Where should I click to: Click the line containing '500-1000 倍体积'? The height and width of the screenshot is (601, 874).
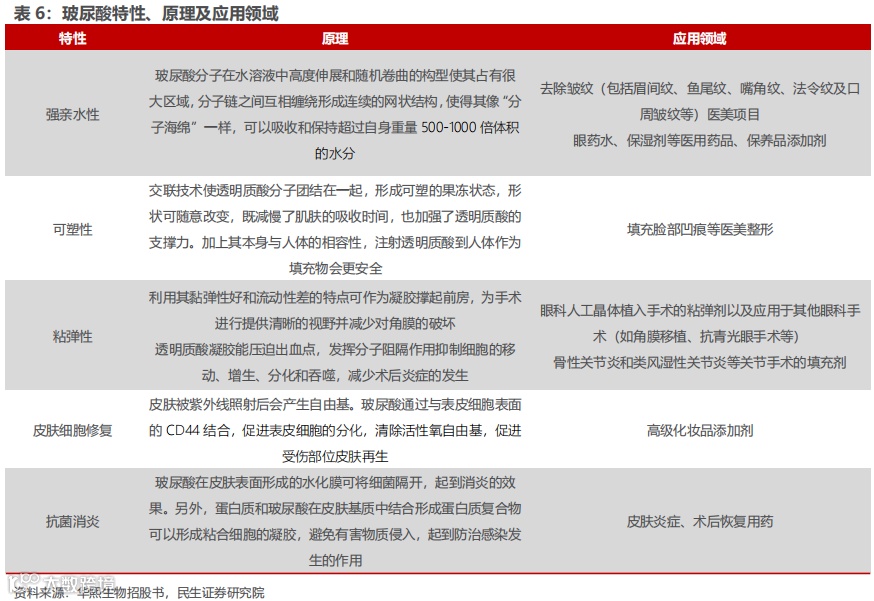click(335, 127)
